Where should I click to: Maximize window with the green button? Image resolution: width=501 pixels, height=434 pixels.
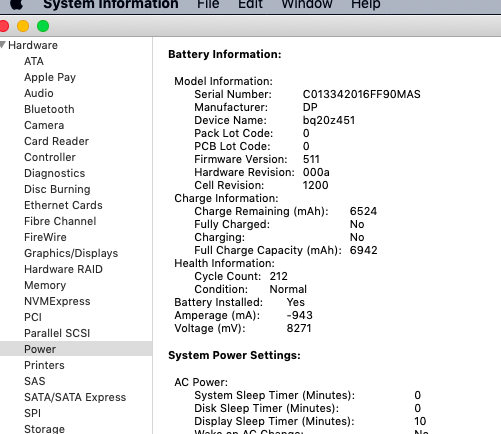(x=43, y=26)
